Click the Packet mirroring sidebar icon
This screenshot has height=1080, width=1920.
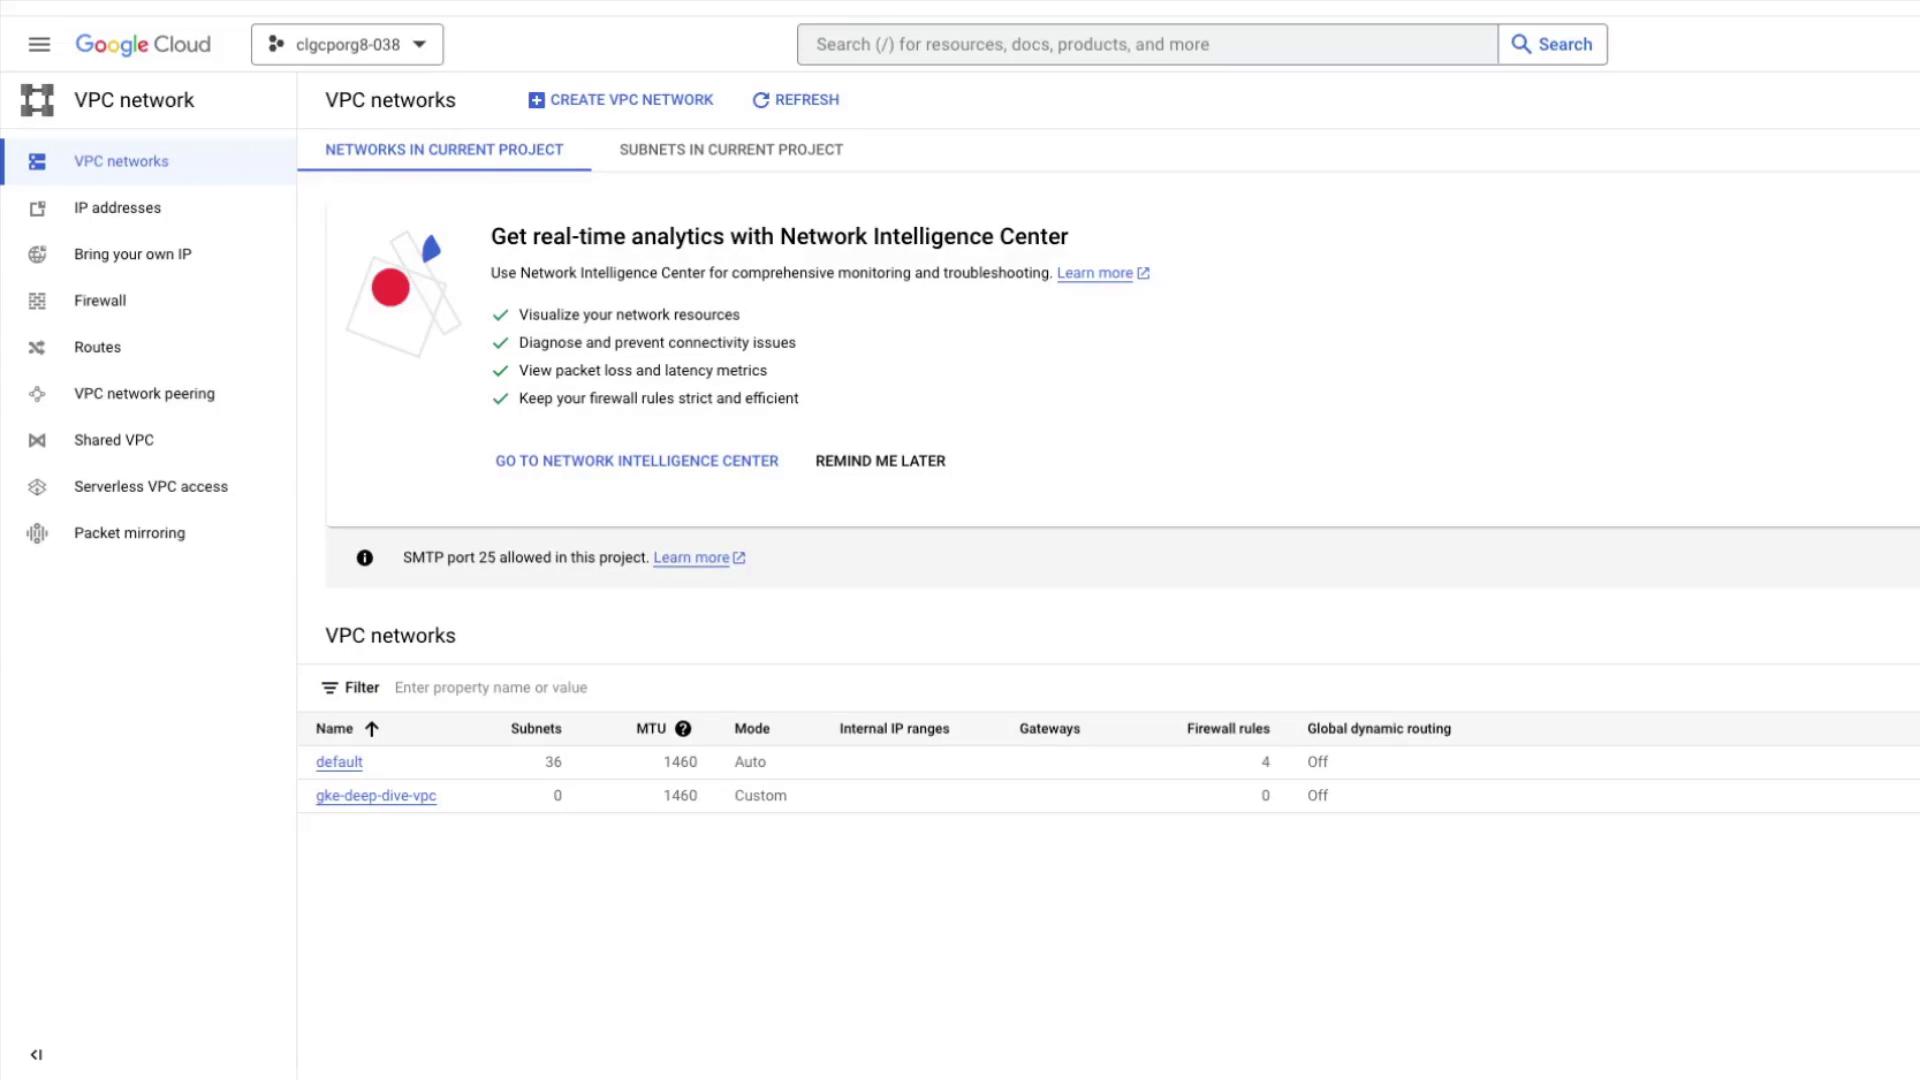pos(37,533)
